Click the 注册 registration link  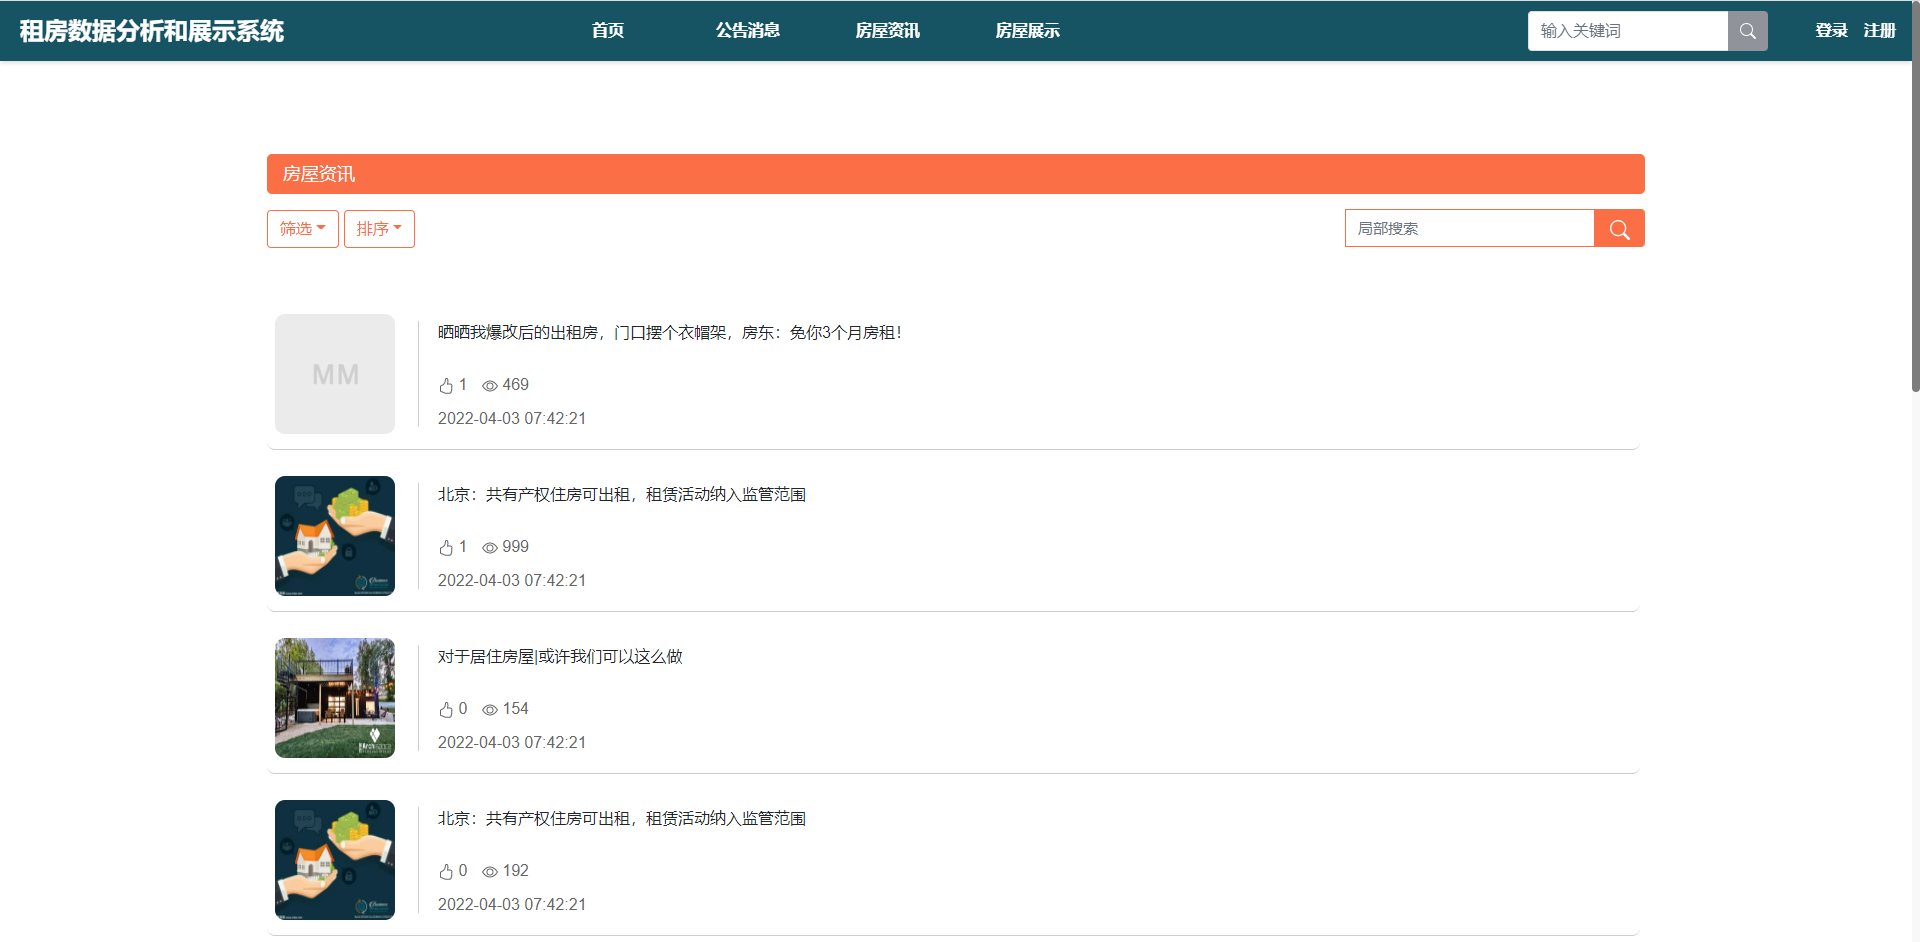click(x=1879, y=30)
